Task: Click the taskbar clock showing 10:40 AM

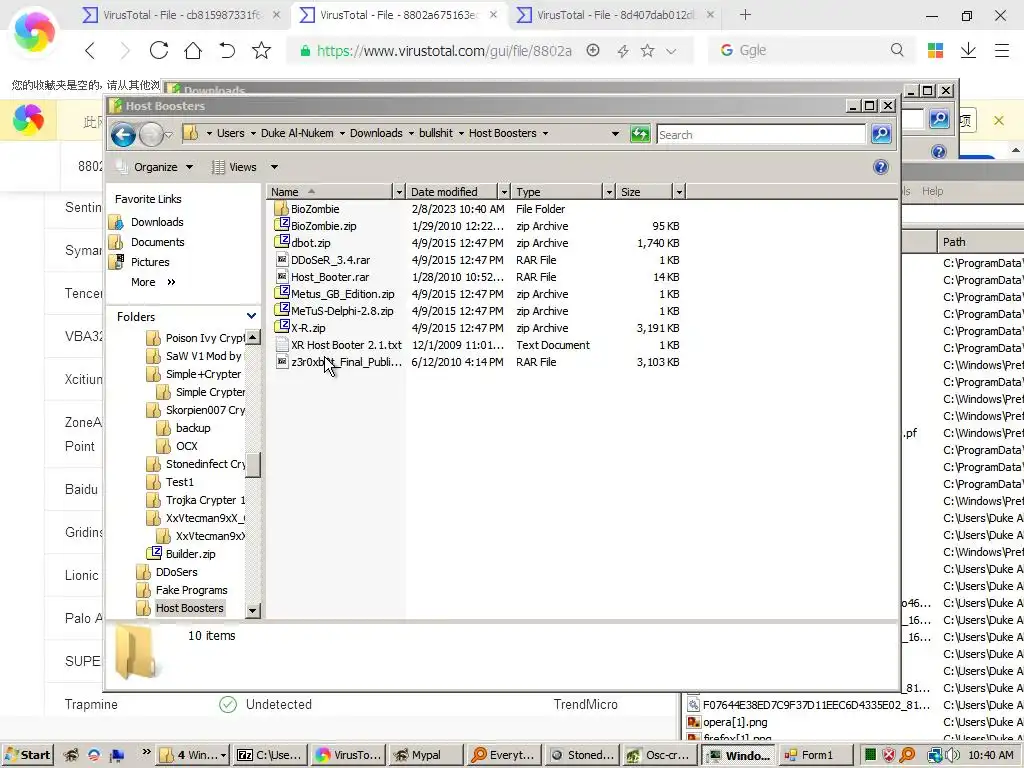Action: point(991,755)
